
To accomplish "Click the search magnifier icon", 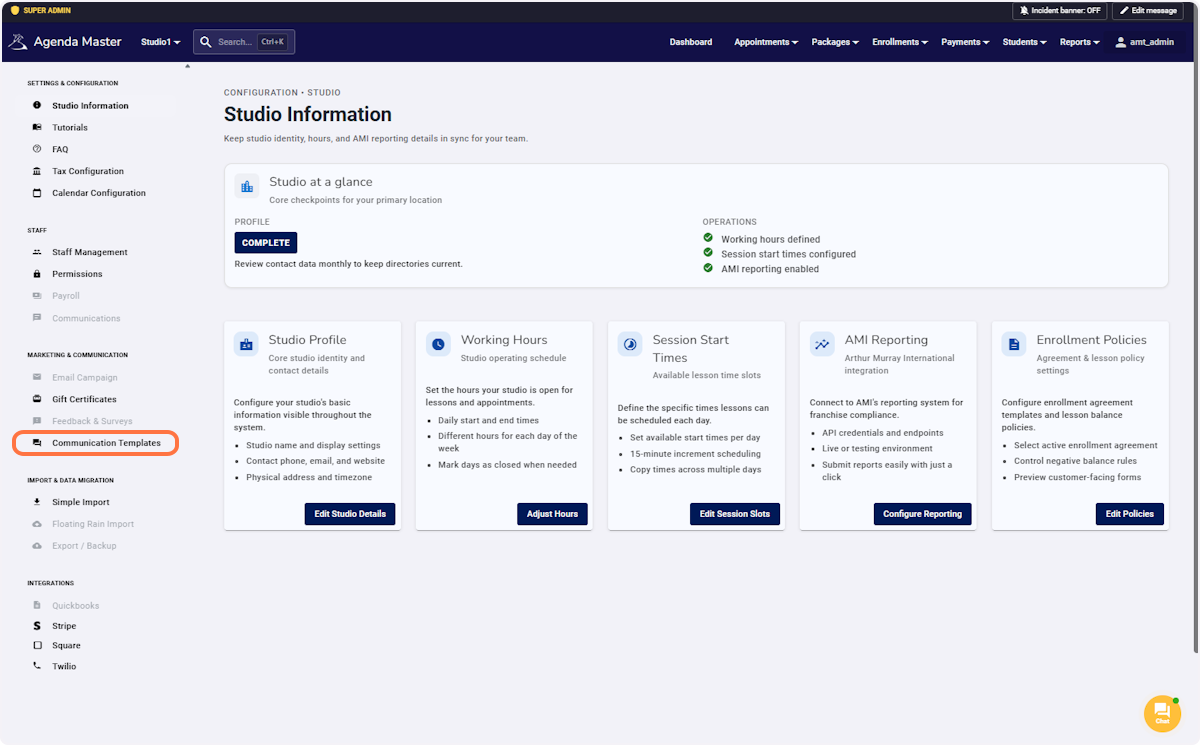I will click(205, 42).
